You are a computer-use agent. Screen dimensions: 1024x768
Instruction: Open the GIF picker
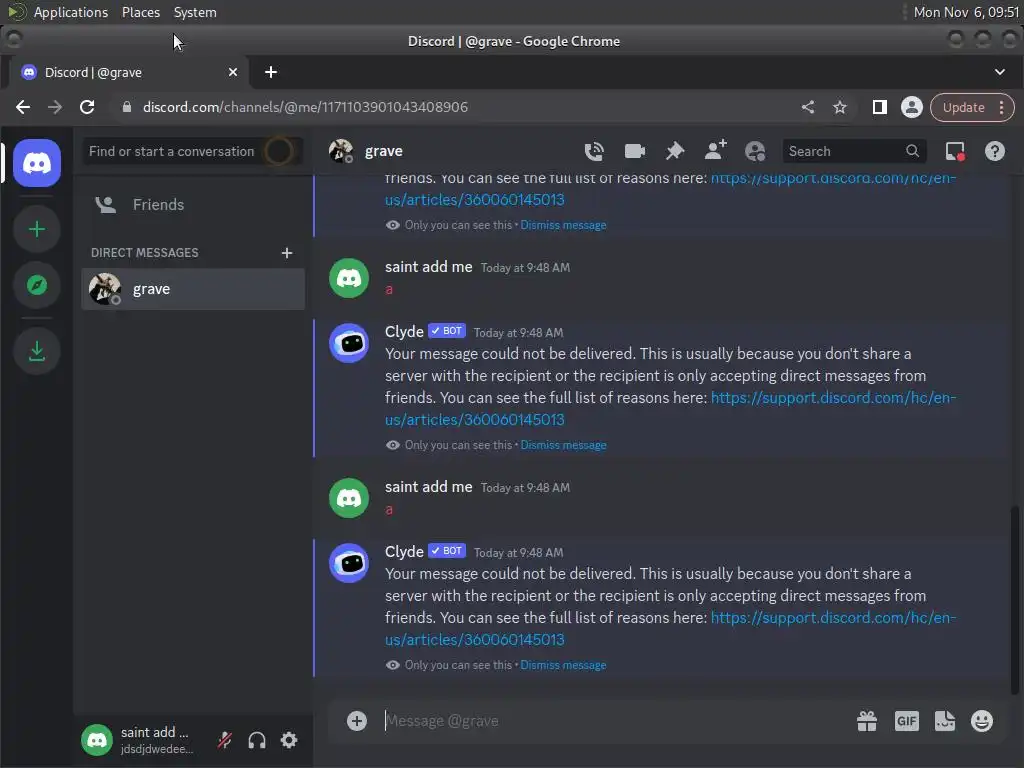click(x=906, y=721)
